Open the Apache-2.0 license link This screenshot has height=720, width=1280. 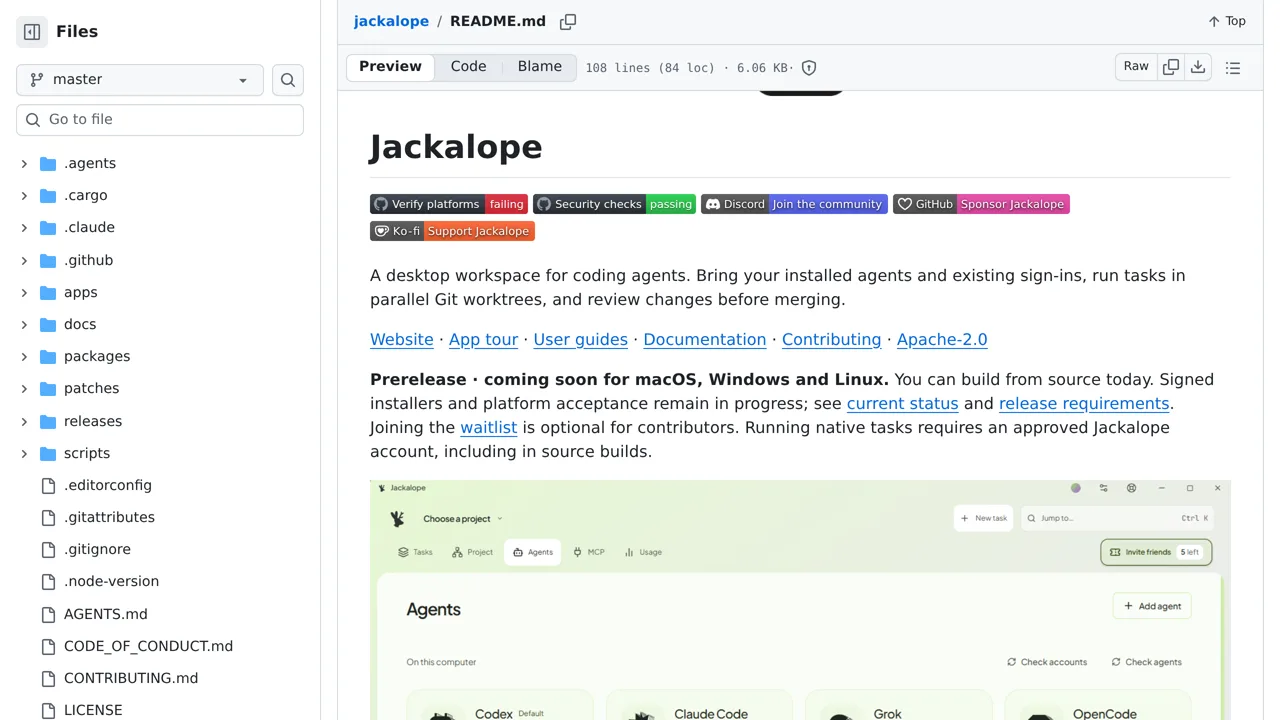coord(942,340)
